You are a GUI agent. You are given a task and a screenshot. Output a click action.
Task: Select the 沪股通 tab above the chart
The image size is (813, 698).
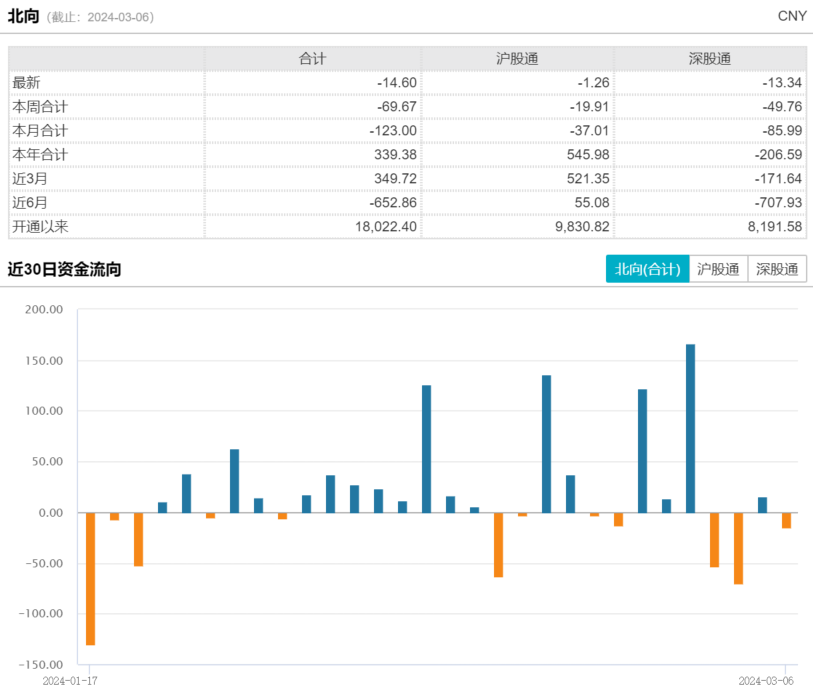pos(718,269)
